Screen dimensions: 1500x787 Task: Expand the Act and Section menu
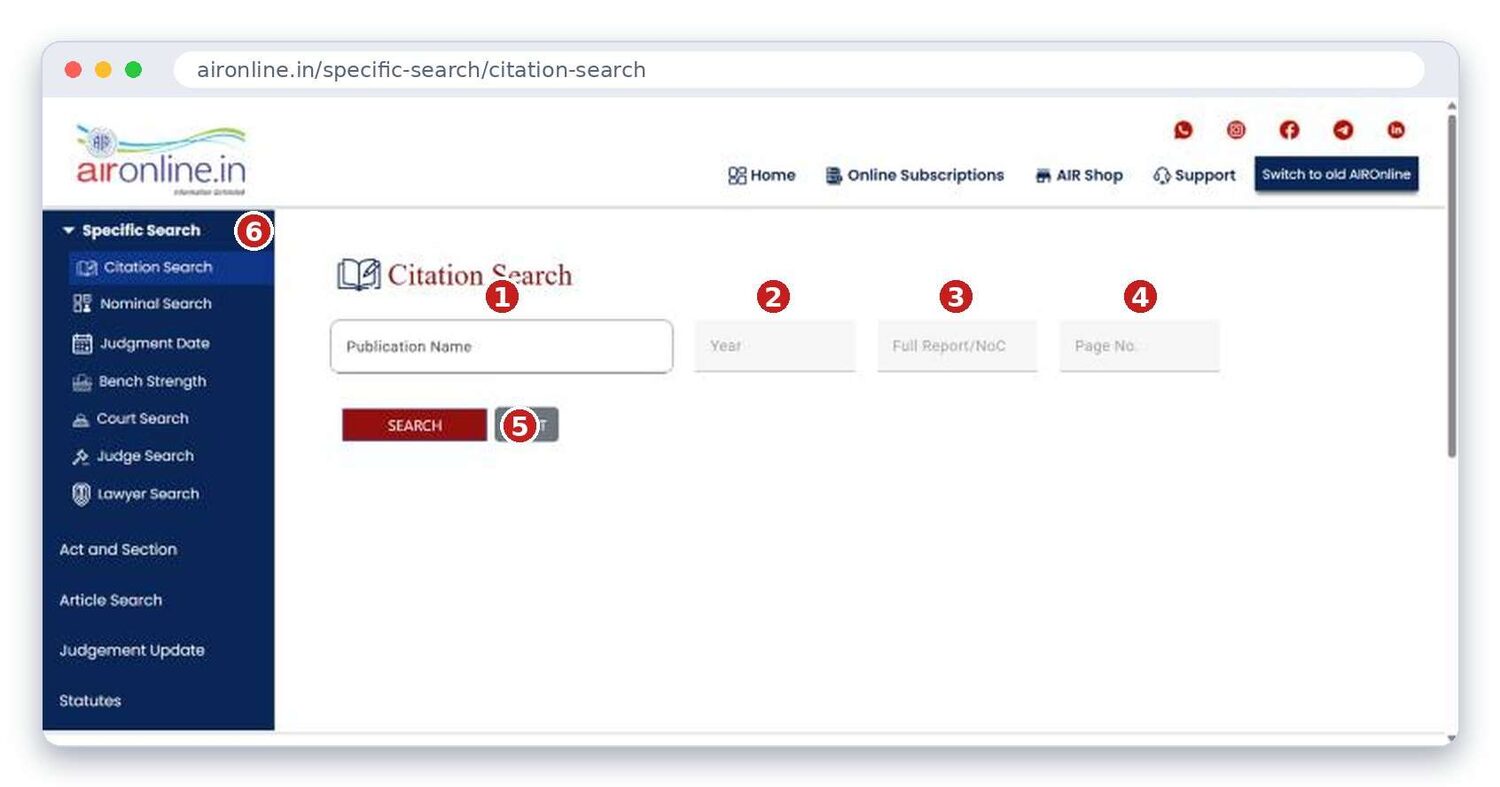point(118,550)
